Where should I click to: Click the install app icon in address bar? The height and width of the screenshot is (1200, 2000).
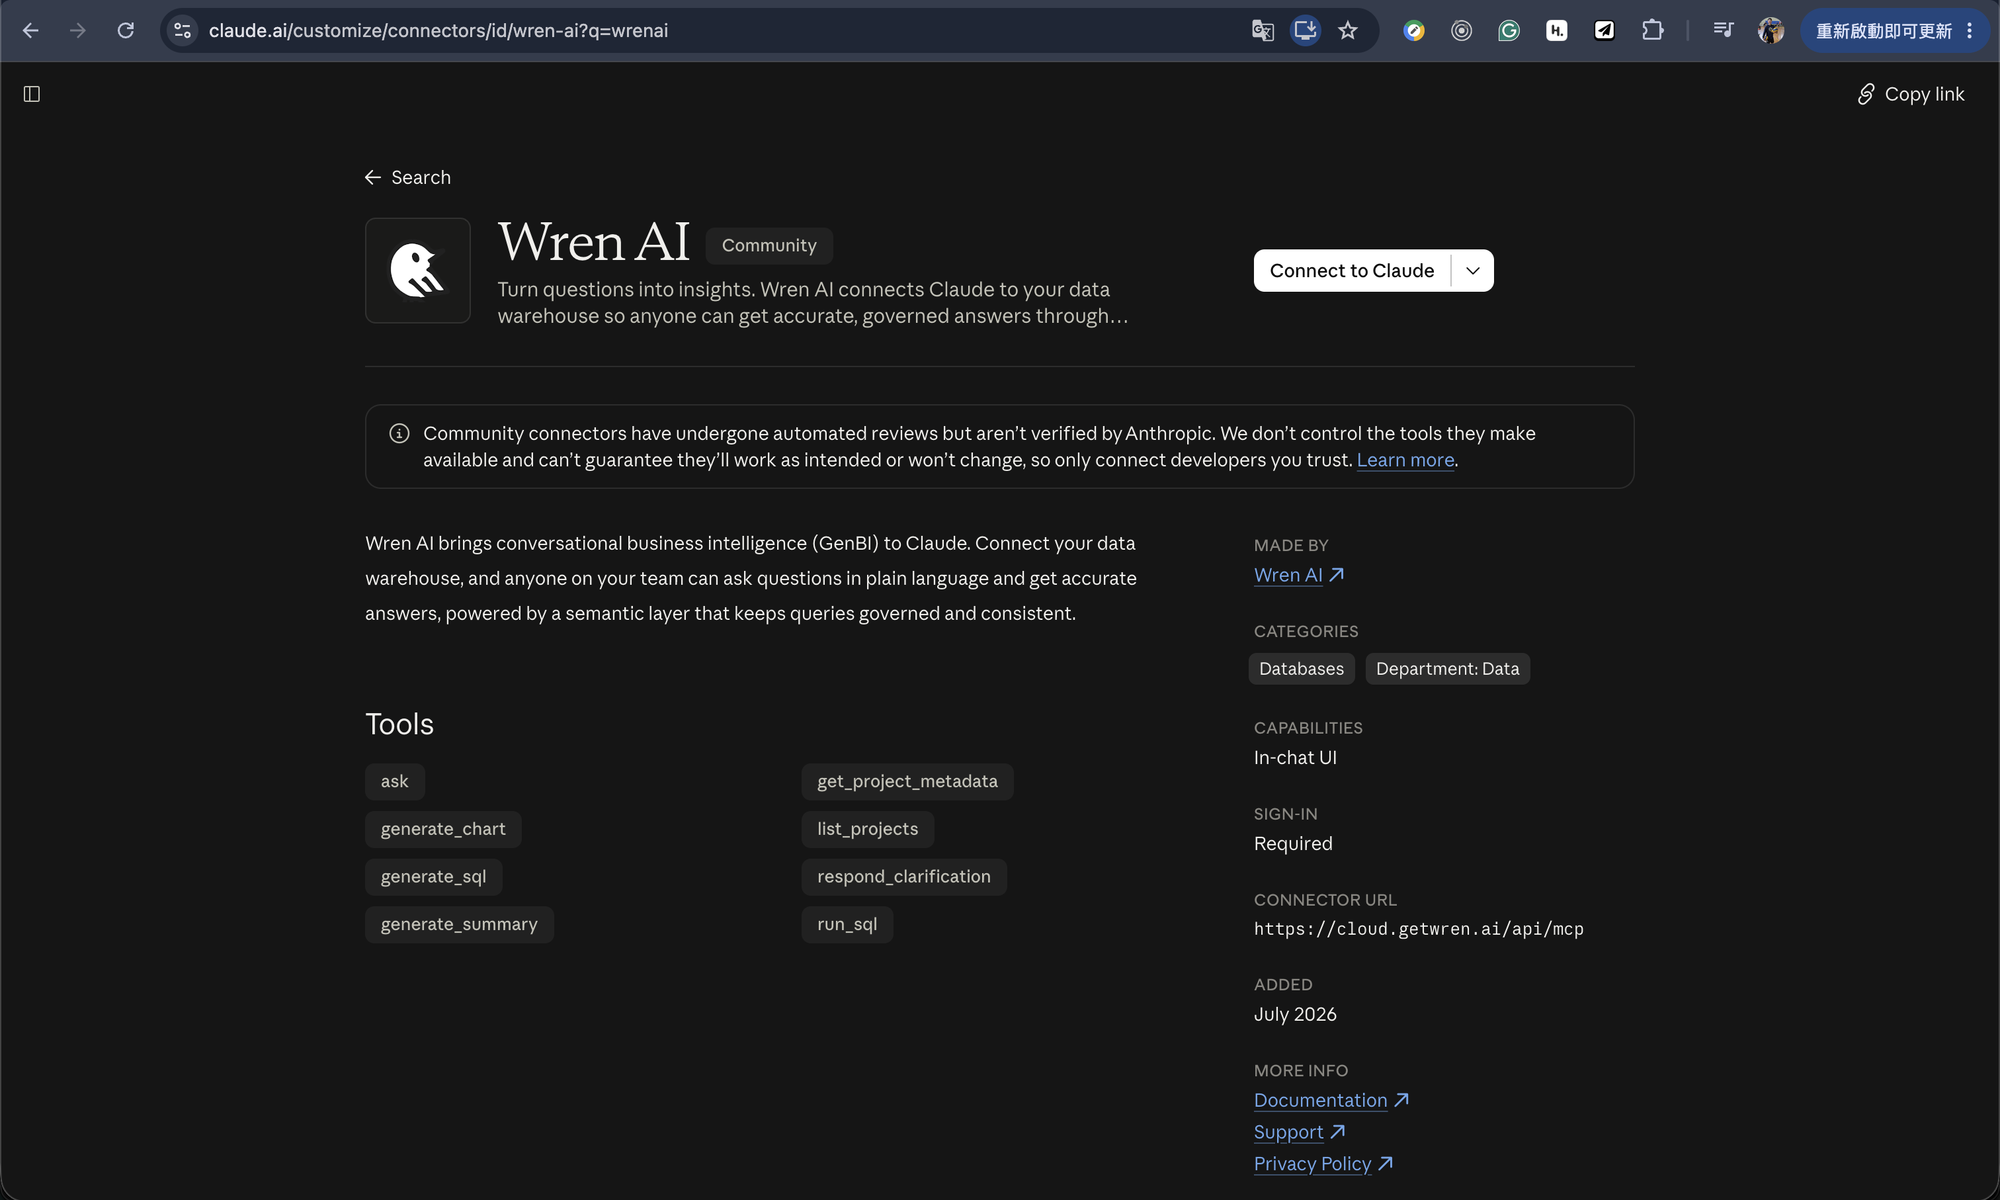pyautogui.click(x=1305, y=31)
